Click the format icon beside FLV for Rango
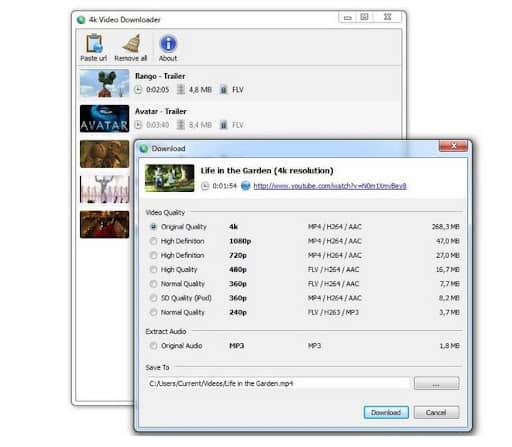The height and width of the screenshot is (447, 512). coord(224,89)
